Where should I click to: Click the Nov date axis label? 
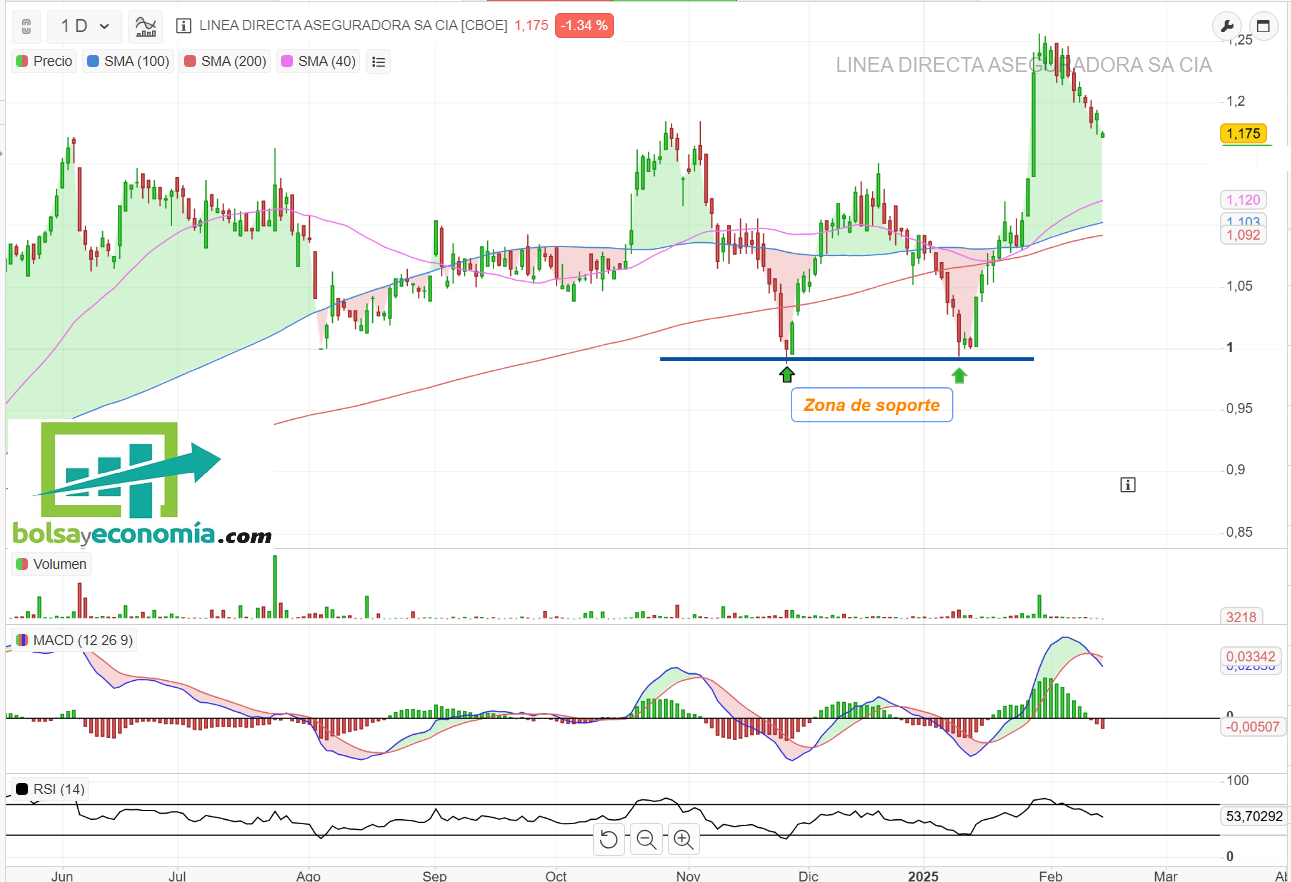point(688,876)
